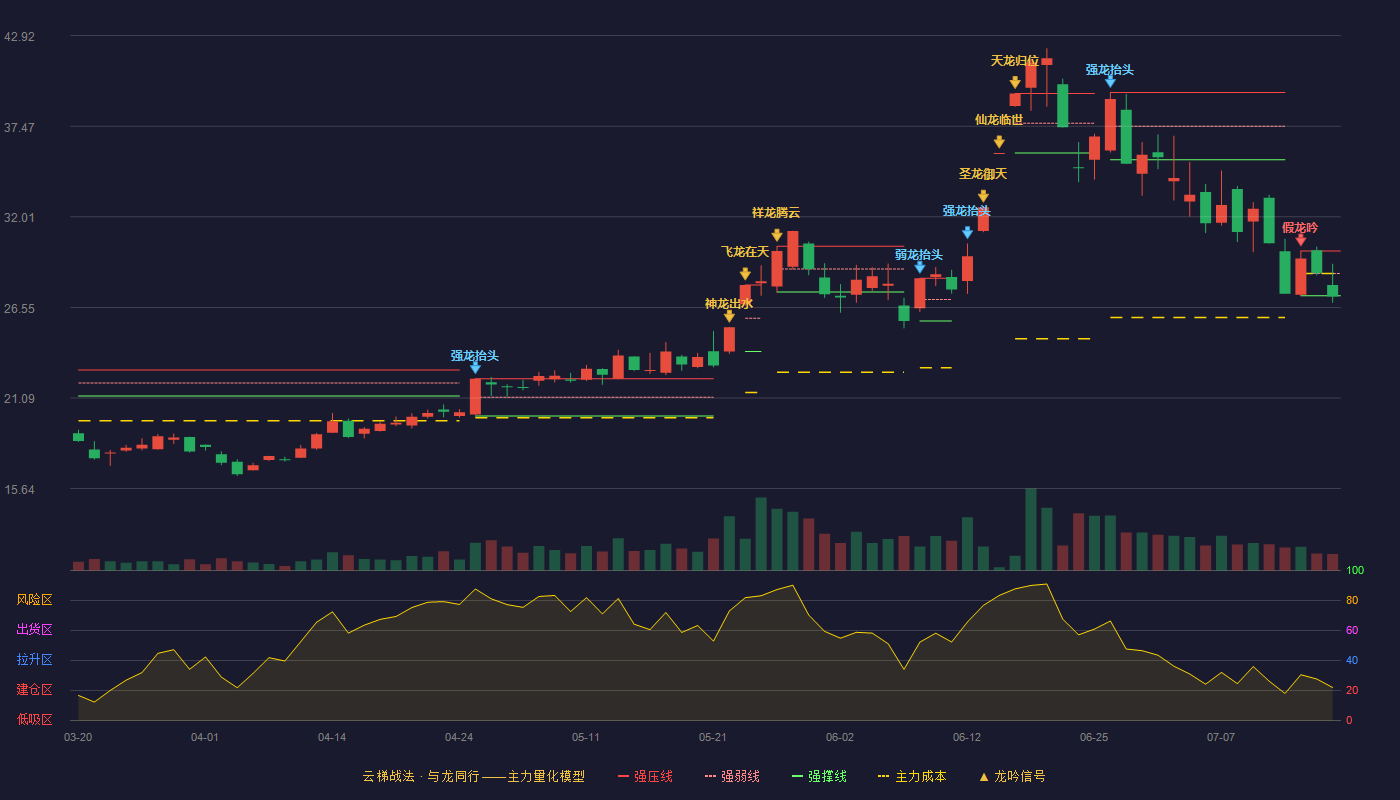Image resolution: width=1400 pixels, height=800 pixels.
Task: Click the 05-21 date label
Action: (713, 737)
